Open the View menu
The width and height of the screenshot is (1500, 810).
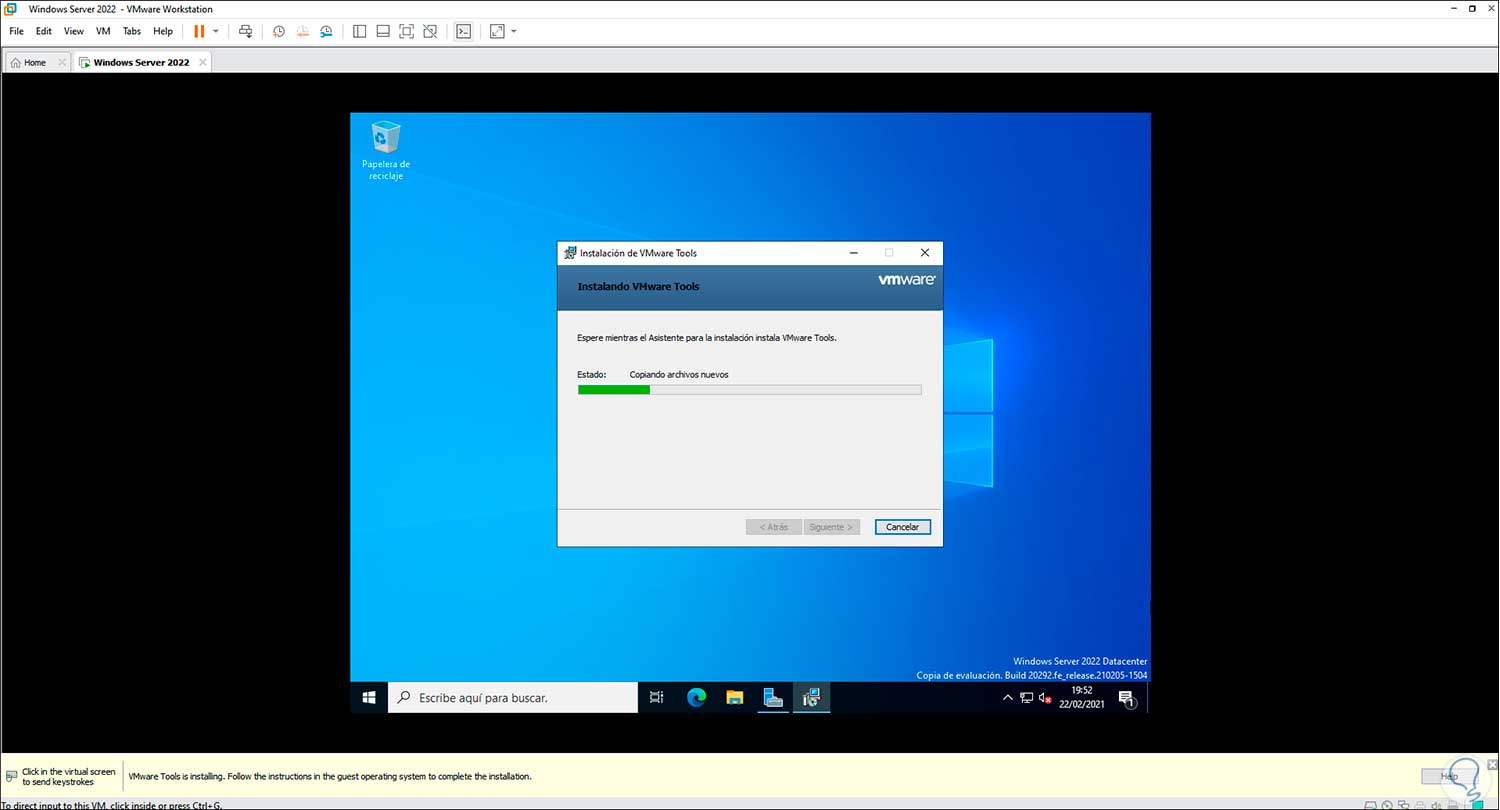(x=74, y=31)
